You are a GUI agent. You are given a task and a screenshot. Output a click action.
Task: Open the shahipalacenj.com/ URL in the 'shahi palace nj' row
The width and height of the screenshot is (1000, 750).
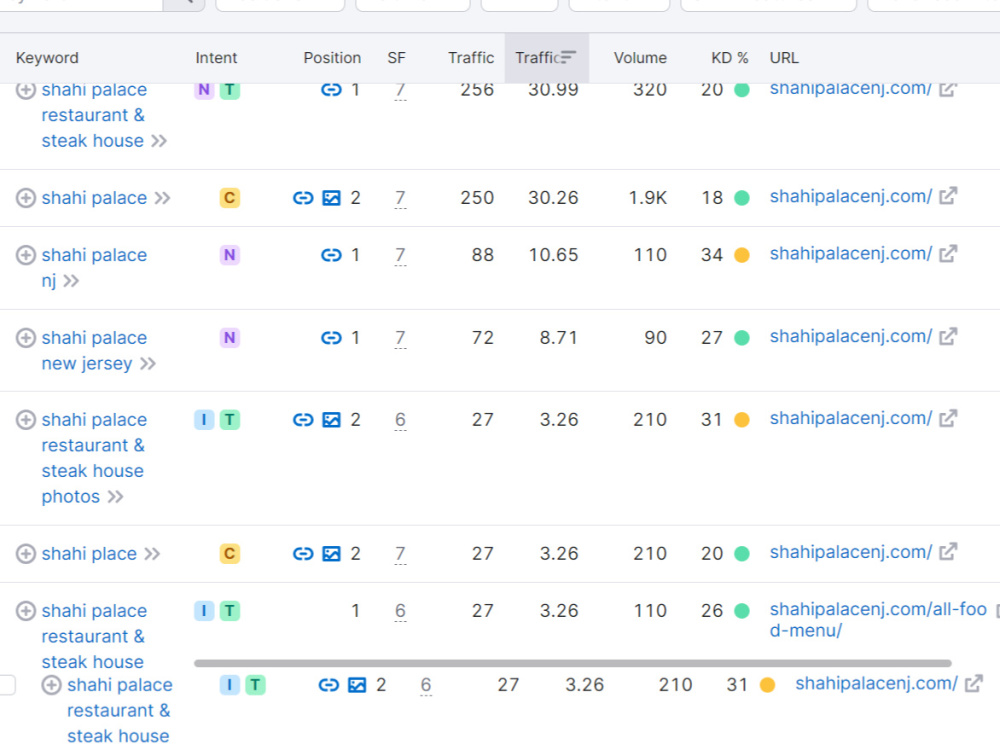point(851,254)
